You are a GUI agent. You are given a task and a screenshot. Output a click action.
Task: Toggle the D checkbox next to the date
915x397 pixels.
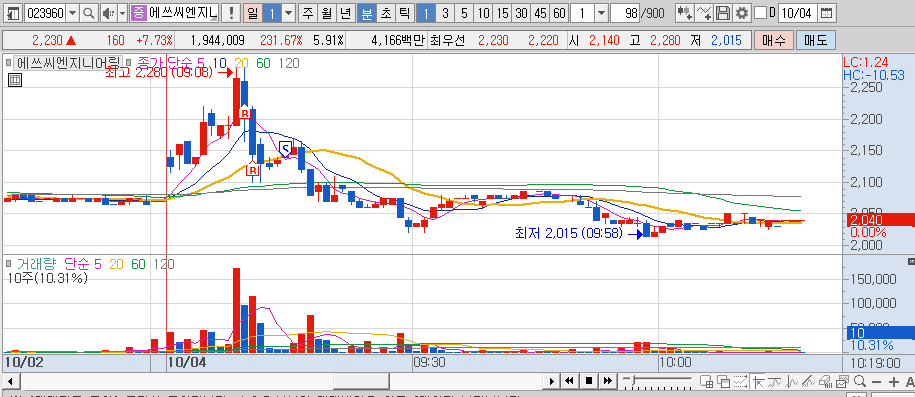tap(760, 12)
